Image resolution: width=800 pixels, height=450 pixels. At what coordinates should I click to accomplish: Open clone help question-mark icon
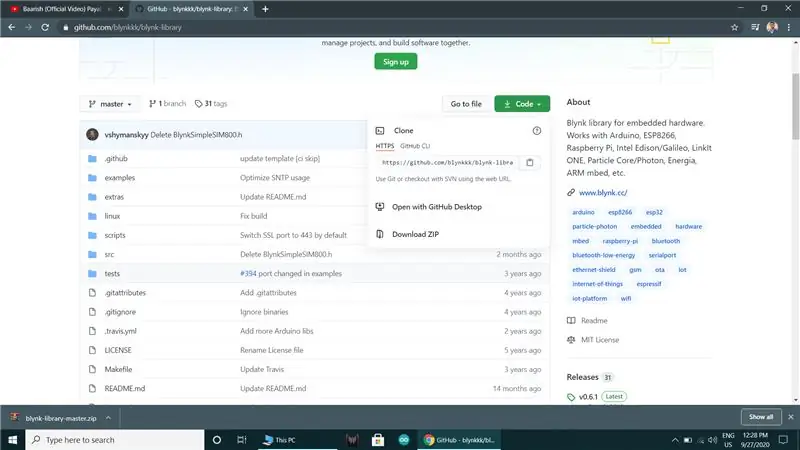(537, 131)
